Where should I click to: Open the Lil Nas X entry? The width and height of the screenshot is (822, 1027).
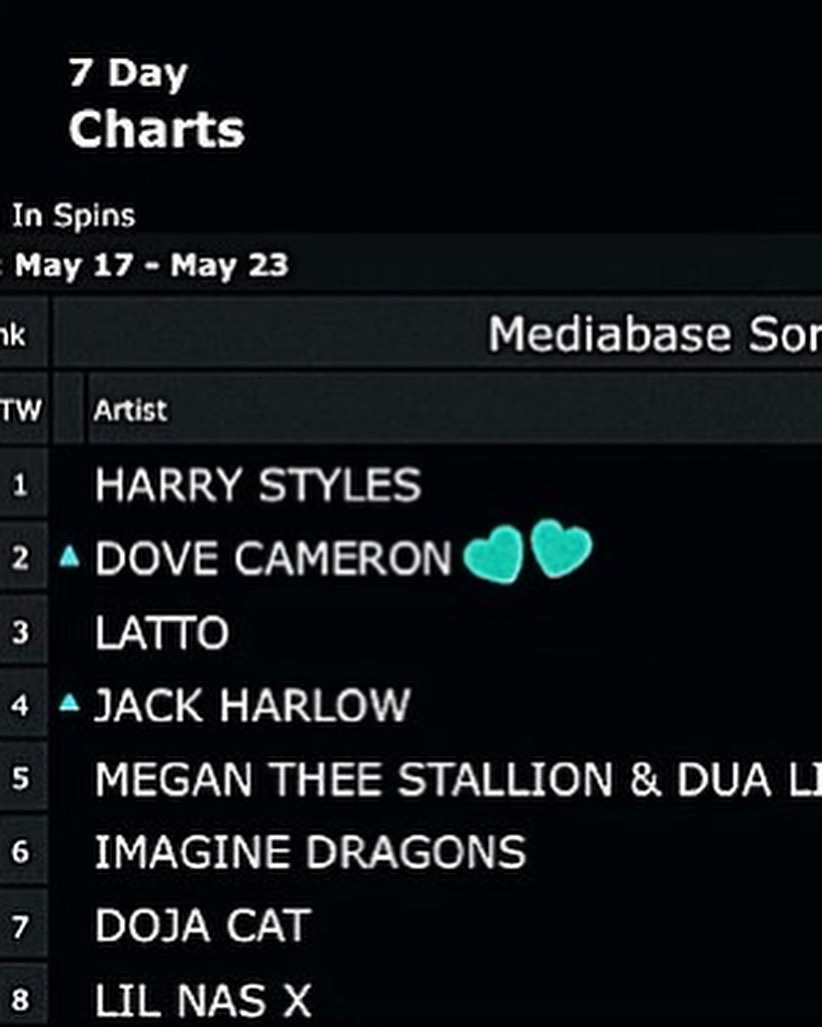(x=203, y=999)
